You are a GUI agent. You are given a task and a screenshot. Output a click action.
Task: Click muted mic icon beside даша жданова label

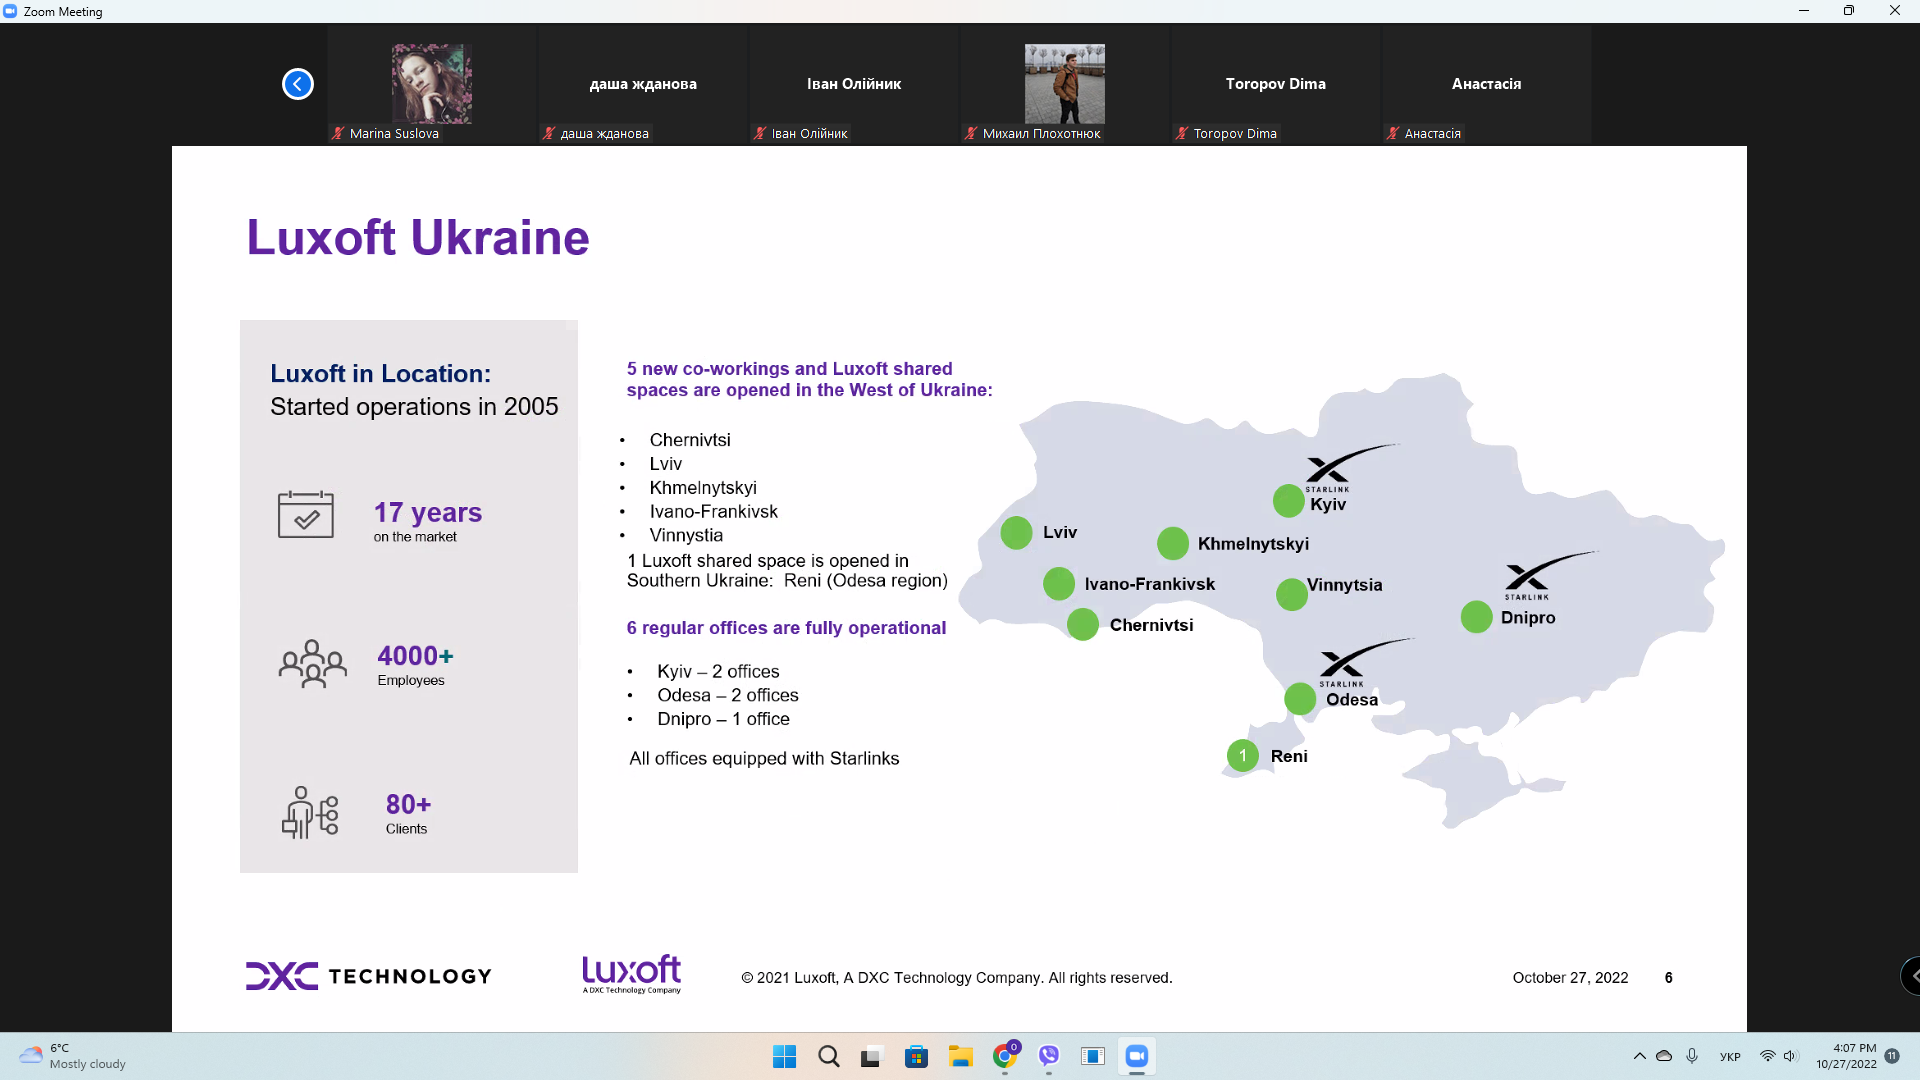coord(549,133)
